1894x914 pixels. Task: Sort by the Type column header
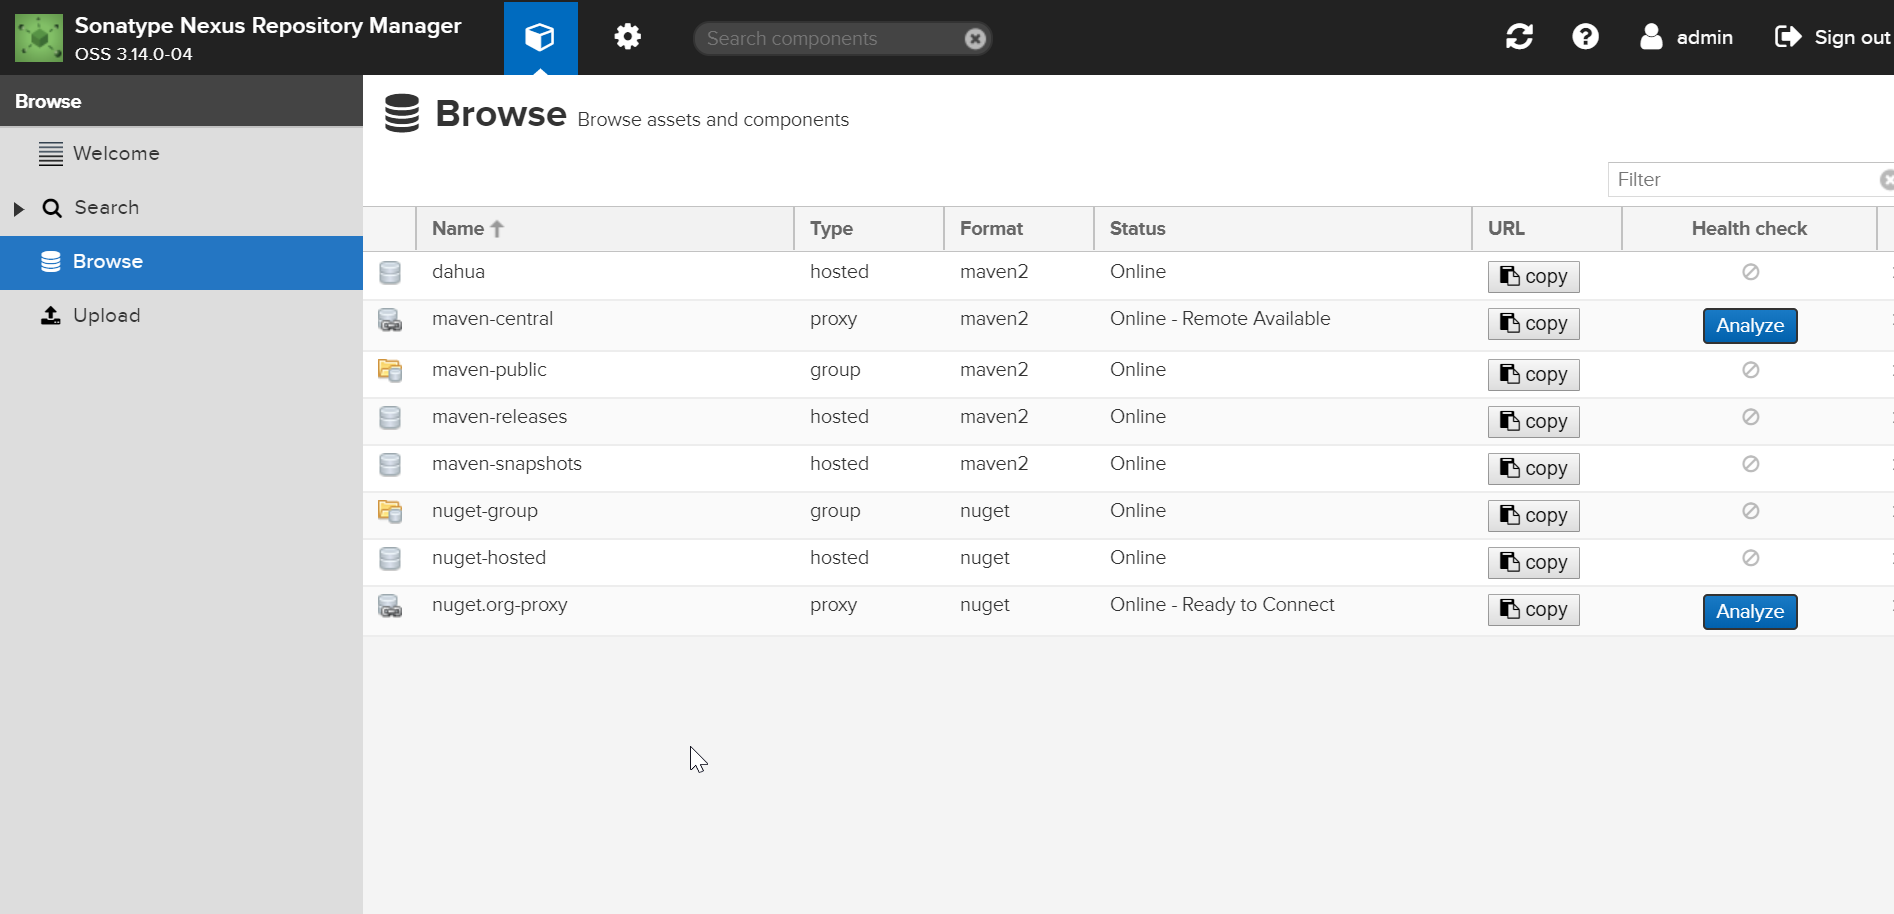(869, 229)
